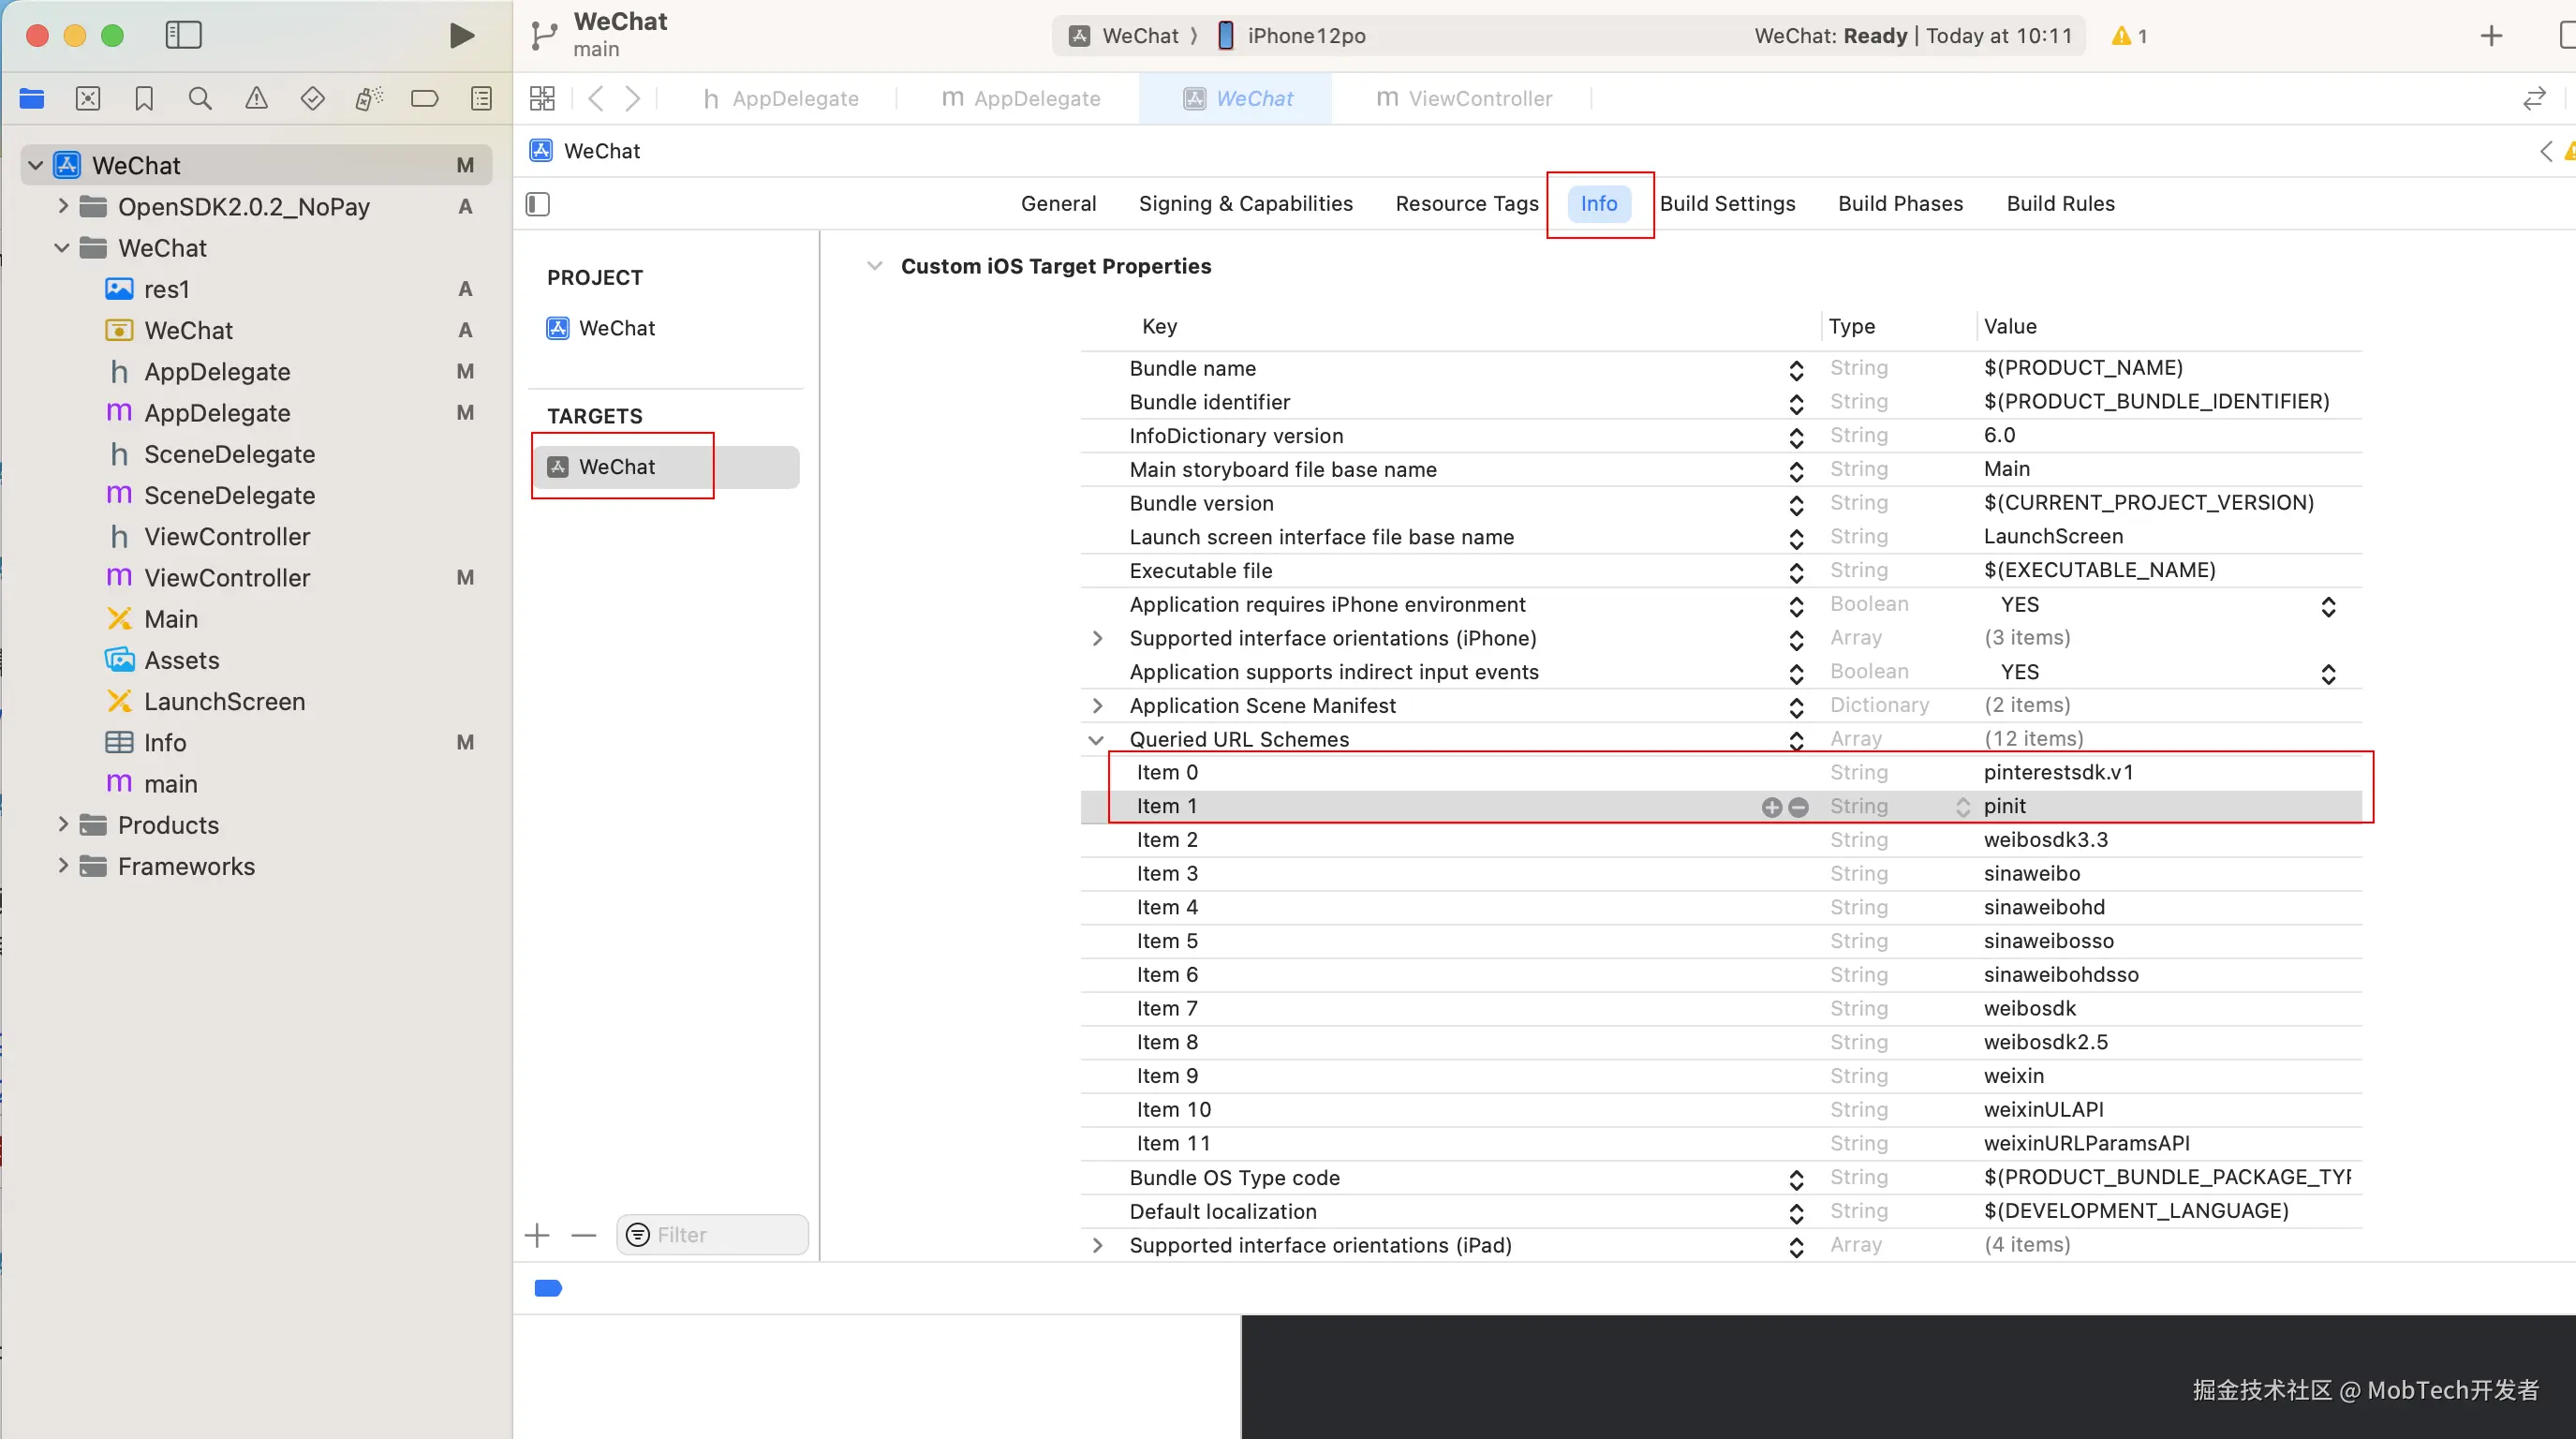Image resolution: width=2576 pixels, height=1439 pixels.
Task: Switch to the Build Settings tab
Action: tap(1727, 204)
